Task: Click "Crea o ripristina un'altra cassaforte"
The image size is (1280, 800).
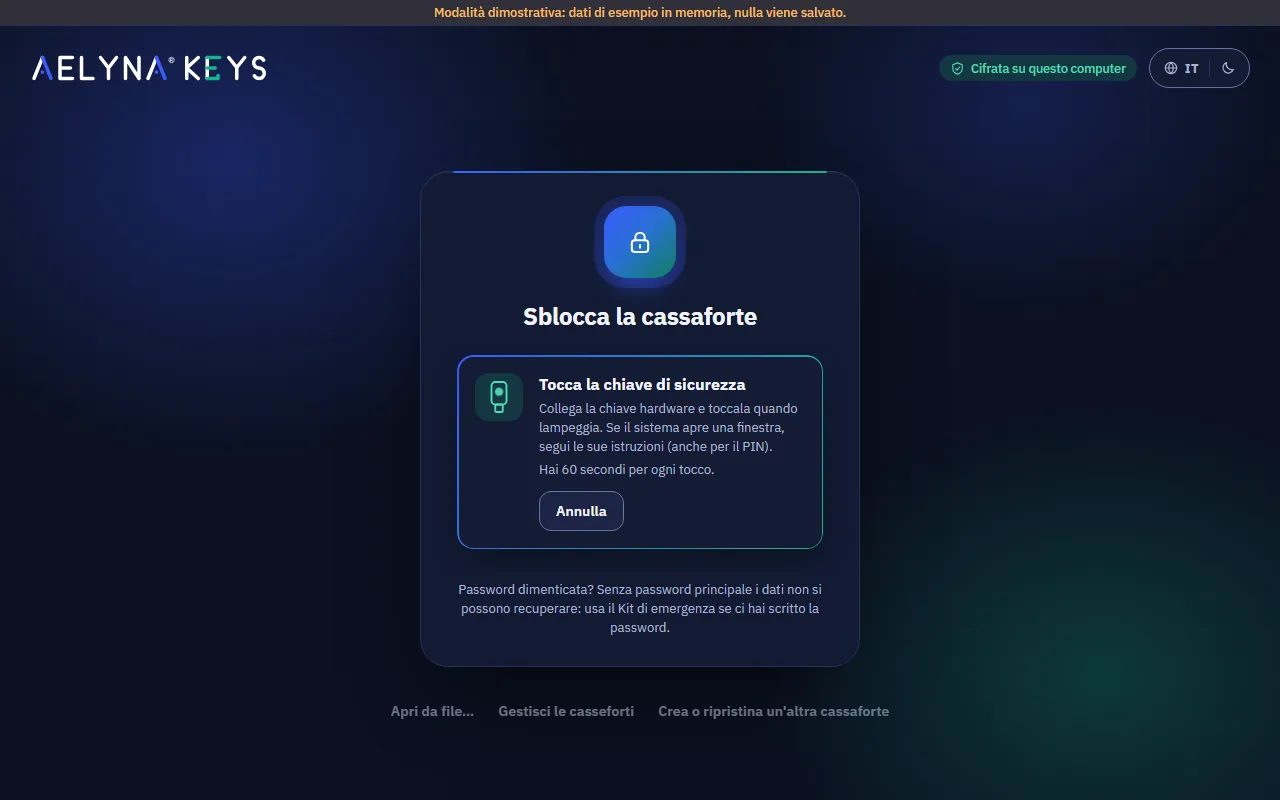Action: click(773, 712)
